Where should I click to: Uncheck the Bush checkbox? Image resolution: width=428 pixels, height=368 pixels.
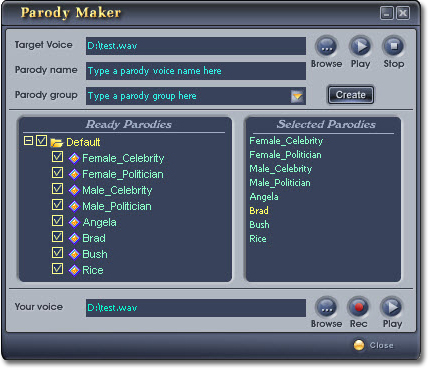tap(57, 252)
